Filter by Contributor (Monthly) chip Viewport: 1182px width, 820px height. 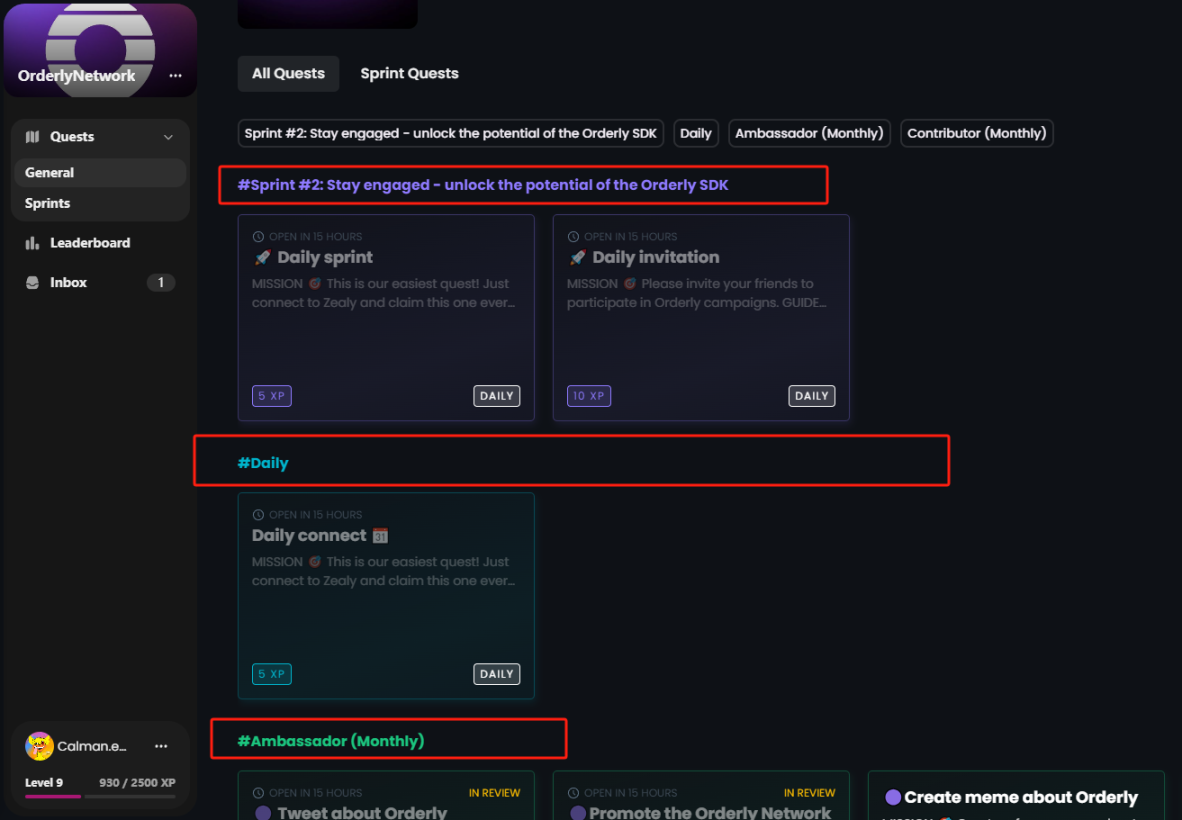[976, 133]
